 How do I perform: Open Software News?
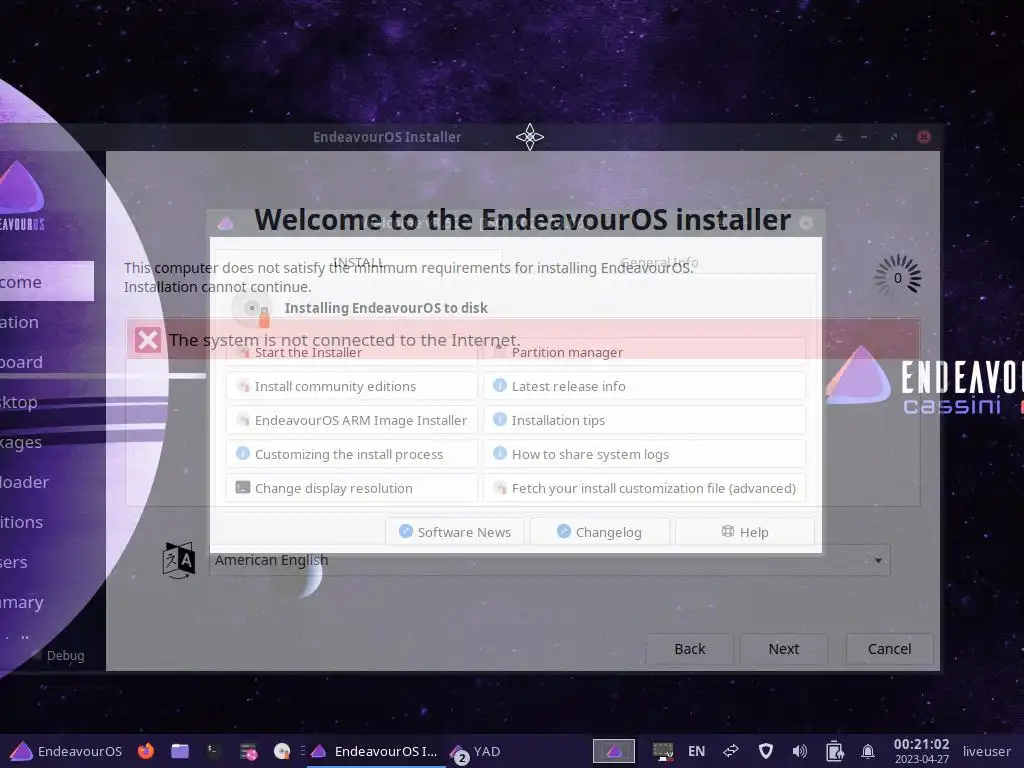[455, 532]
